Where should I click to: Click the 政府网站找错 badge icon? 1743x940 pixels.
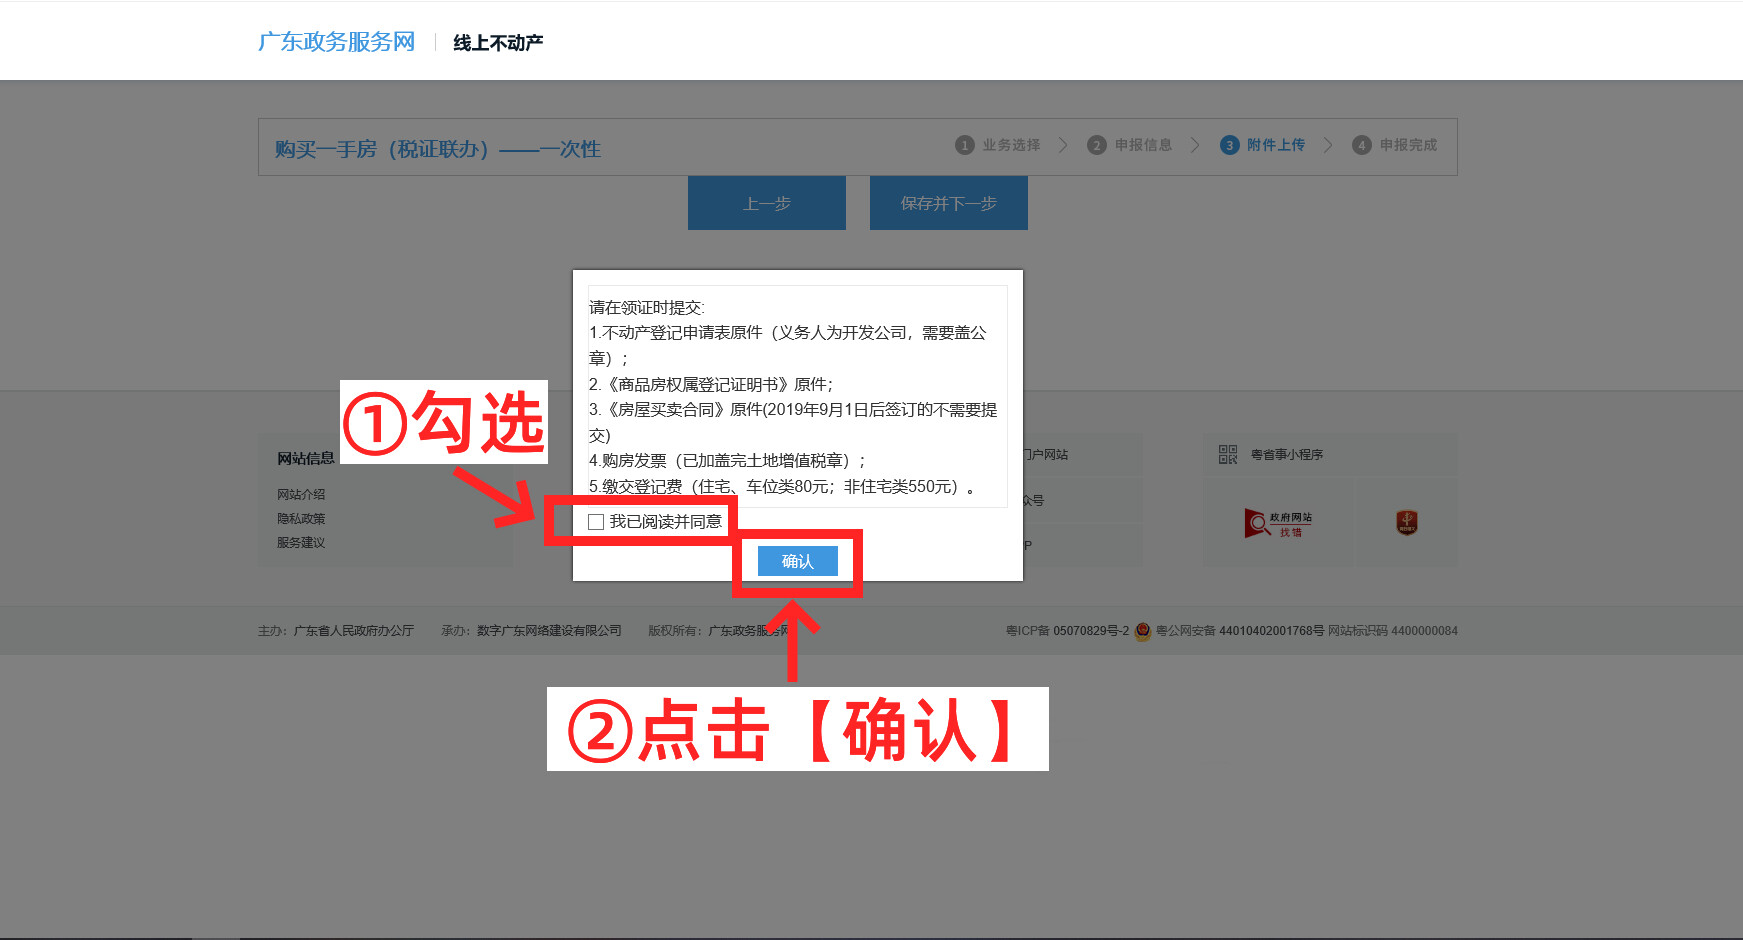click(x=1278, y=523)
